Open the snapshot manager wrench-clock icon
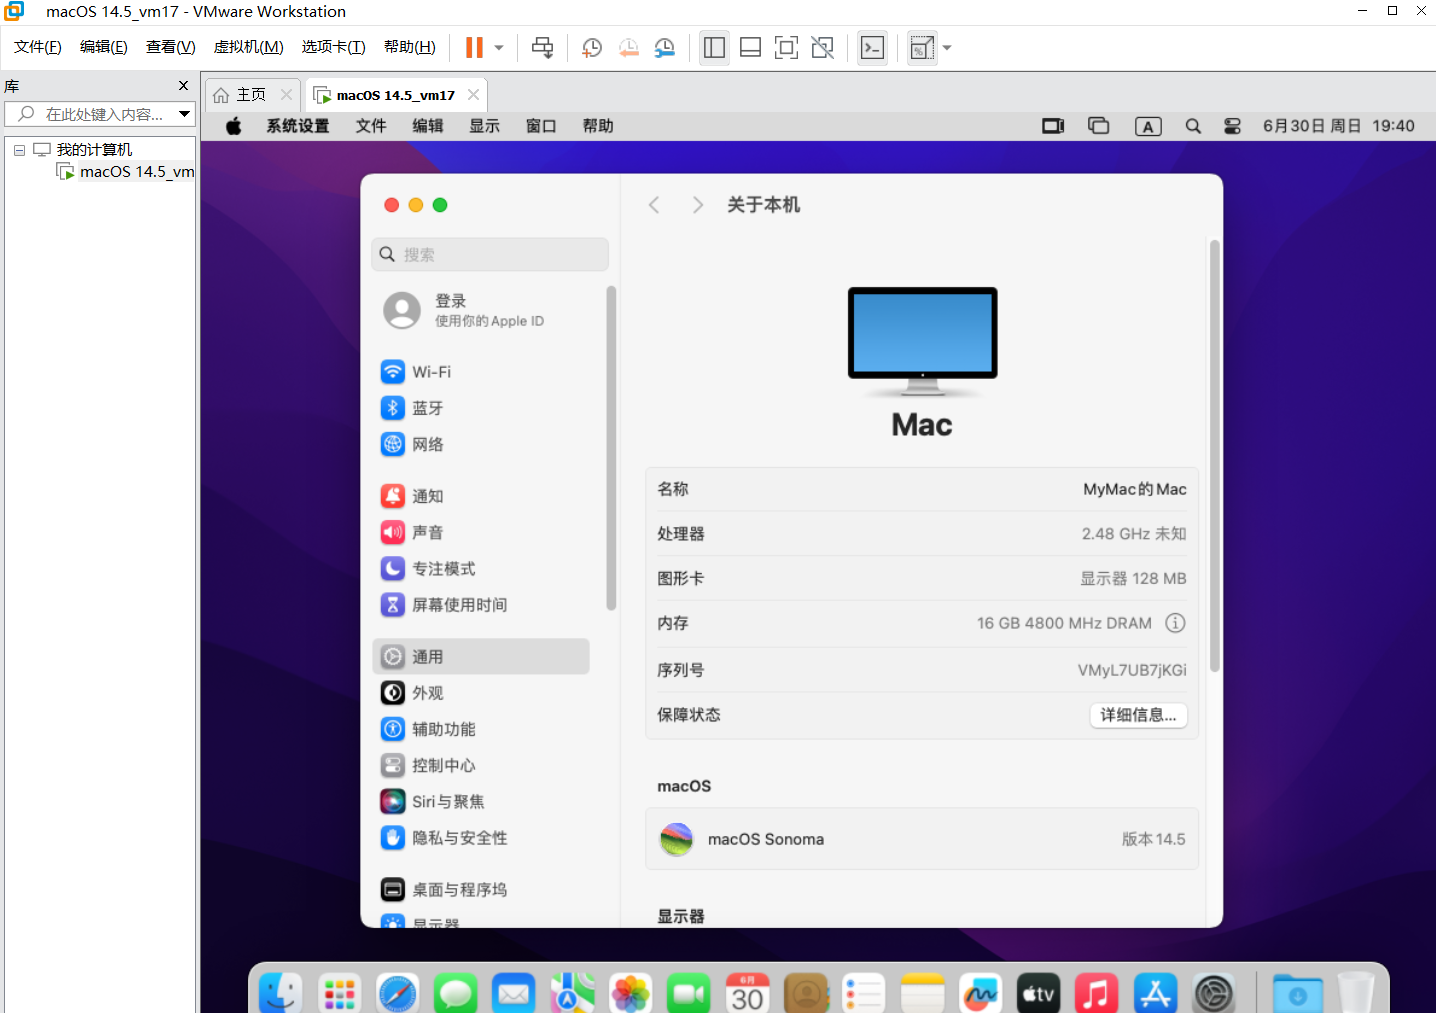 664,48
